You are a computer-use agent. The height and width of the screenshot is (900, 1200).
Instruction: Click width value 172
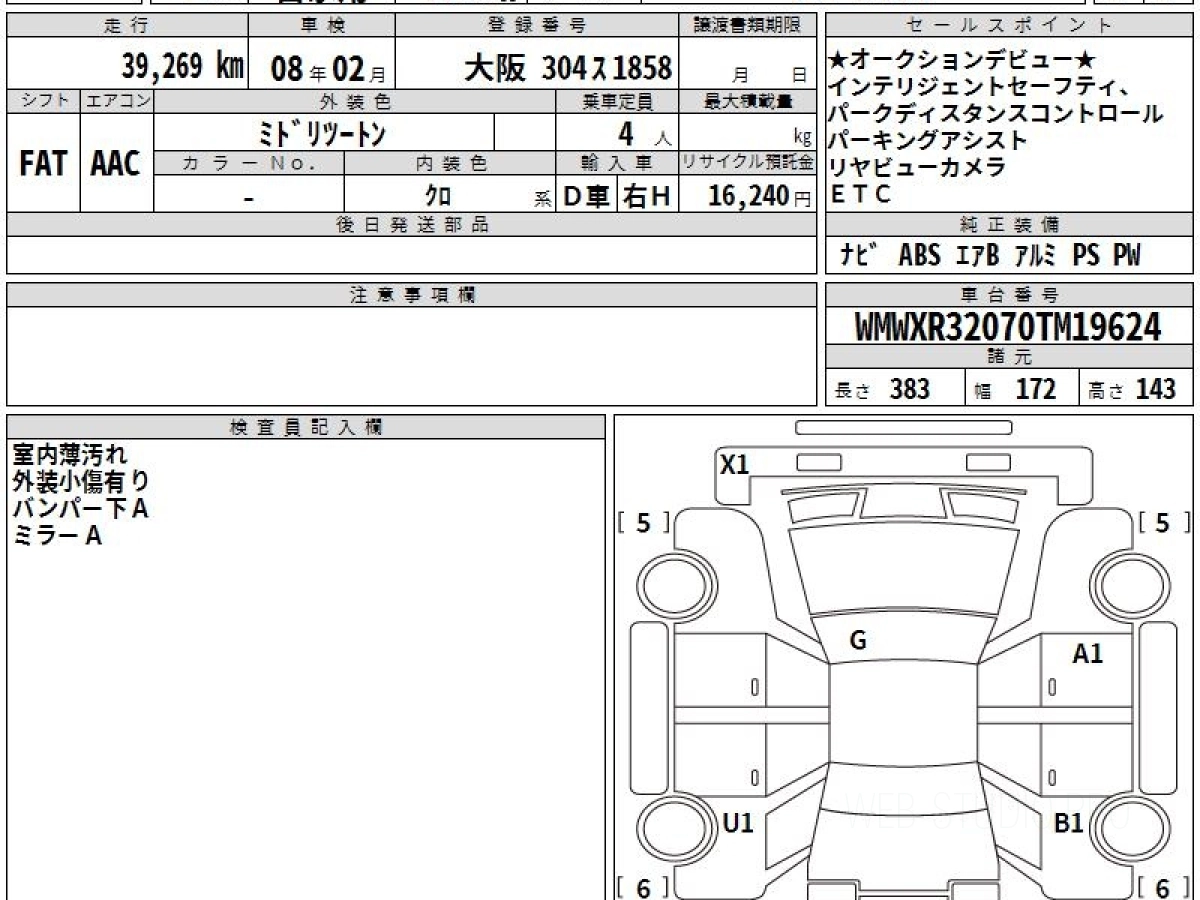1035,389
